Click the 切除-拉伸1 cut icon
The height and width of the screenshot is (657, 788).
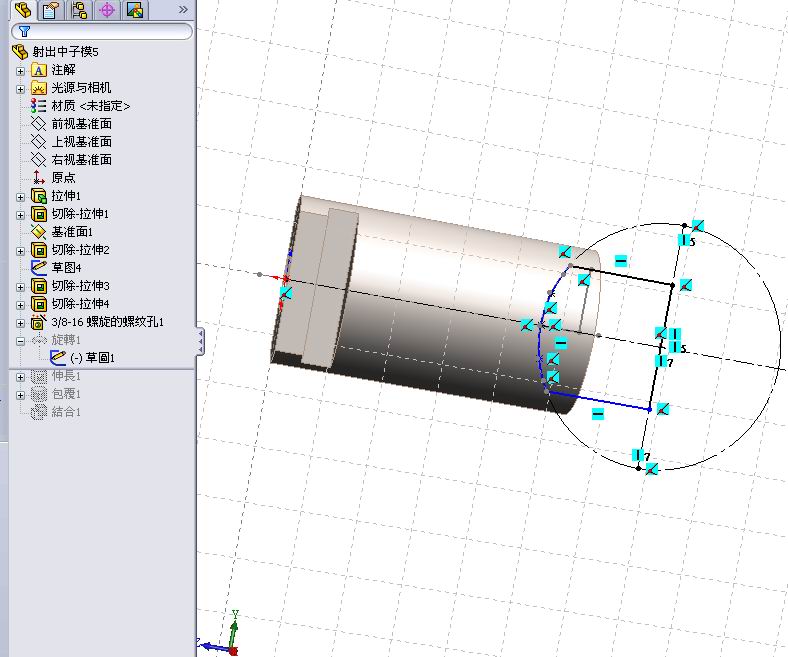pyautogui.click(x=39, y=214)
